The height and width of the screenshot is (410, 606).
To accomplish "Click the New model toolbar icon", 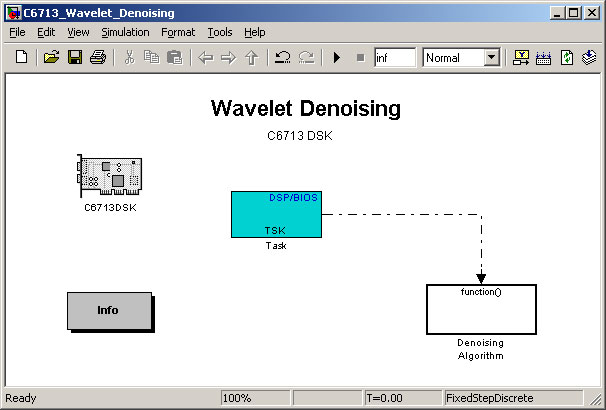I will [x=22, y=57].
